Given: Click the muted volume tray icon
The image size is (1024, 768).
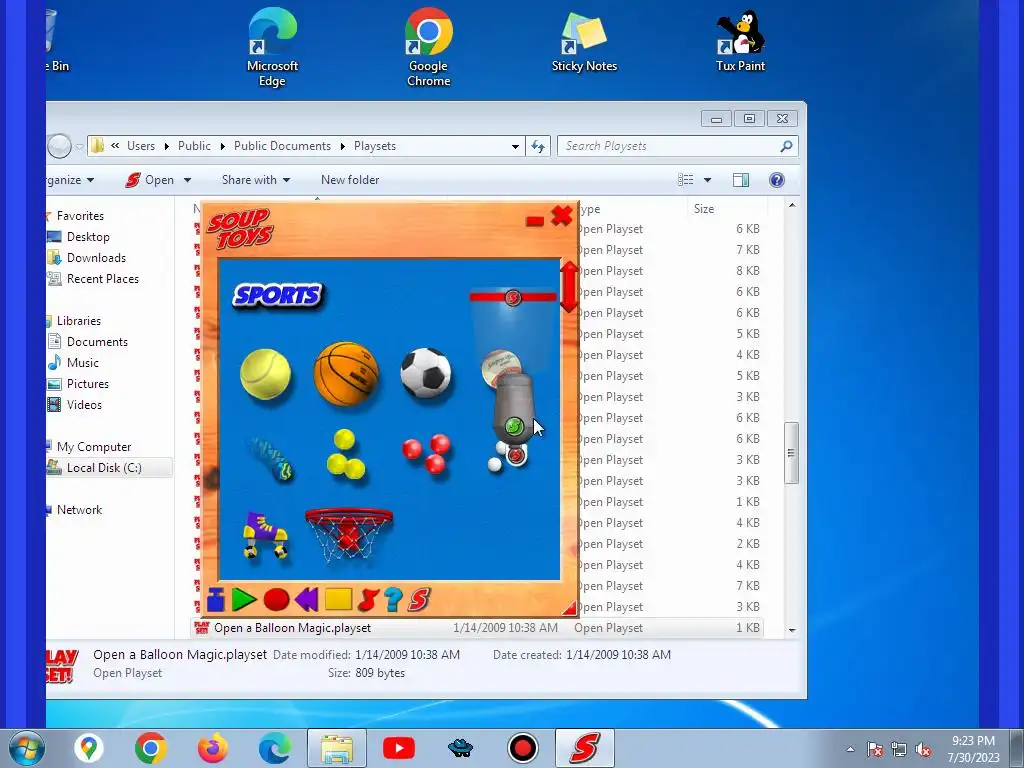Looking at the screenshot, I should pos(923,750).
